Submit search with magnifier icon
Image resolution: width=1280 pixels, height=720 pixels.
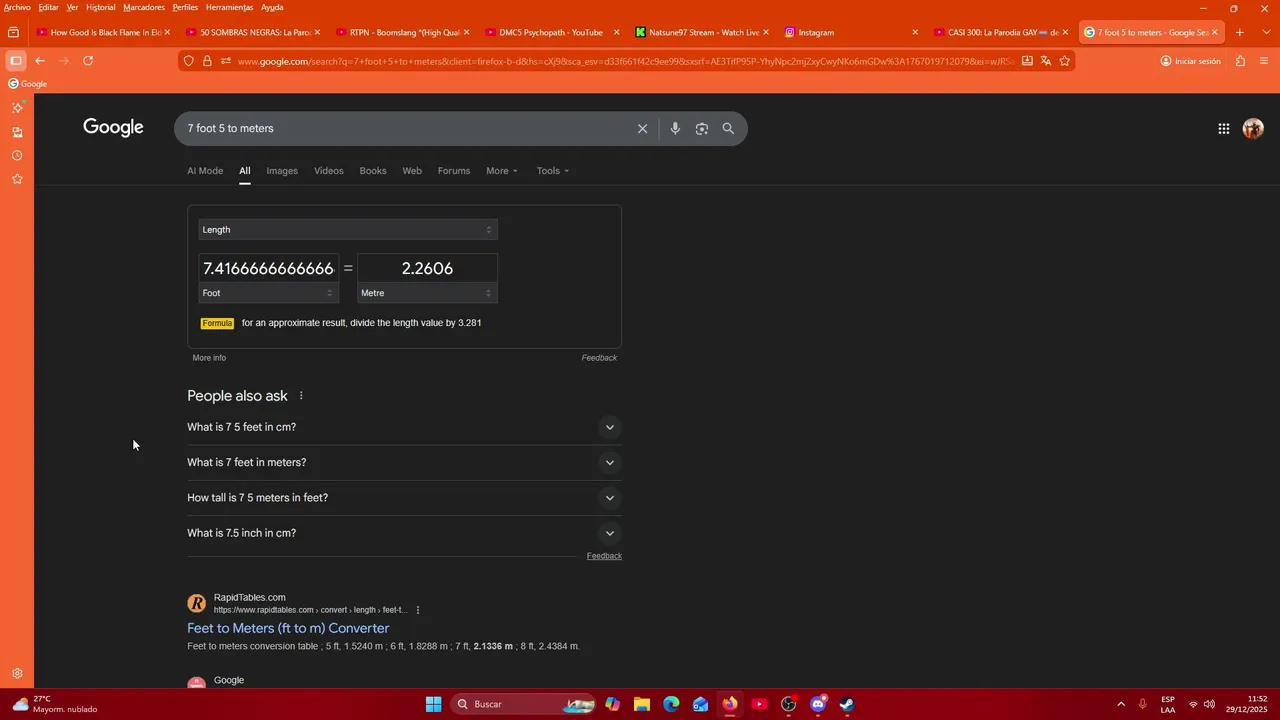(x=728, y=128)
